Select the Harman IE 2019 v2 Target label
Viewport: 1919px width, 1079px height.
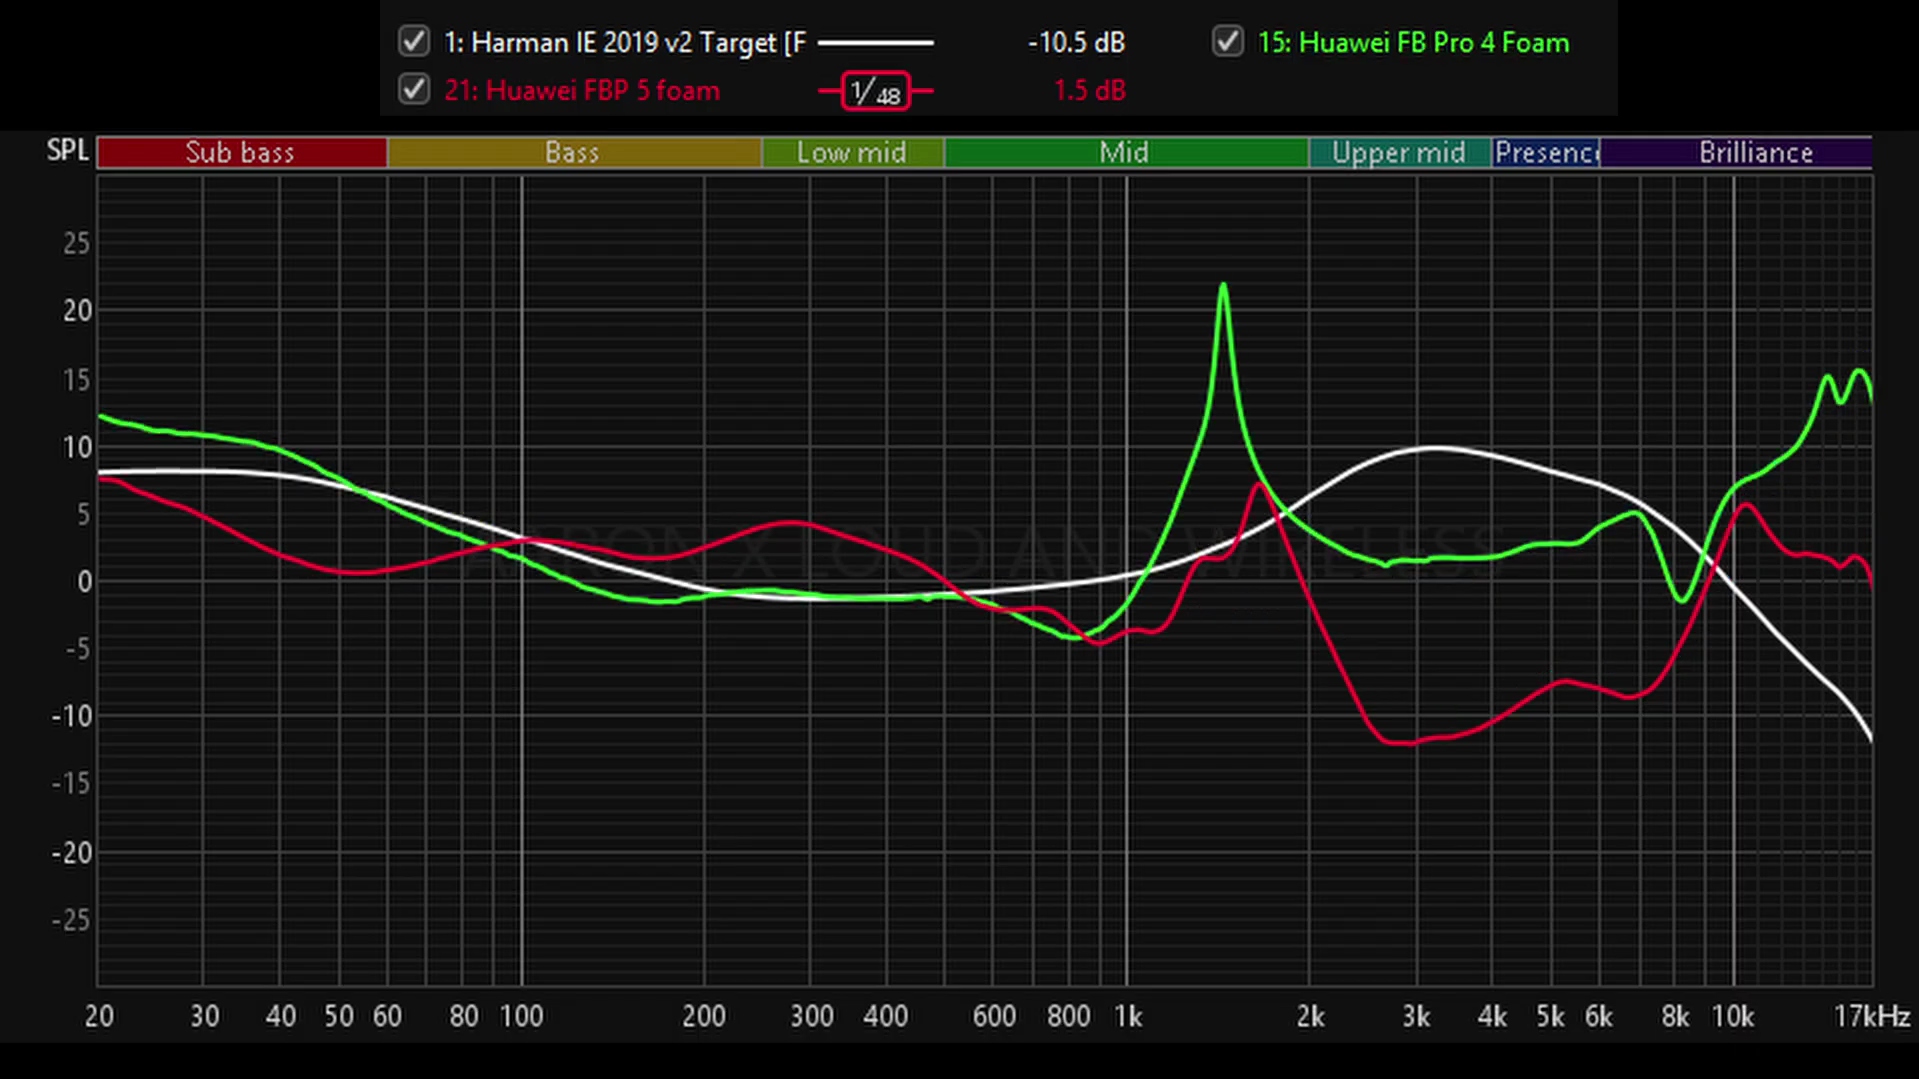point(625,43)
